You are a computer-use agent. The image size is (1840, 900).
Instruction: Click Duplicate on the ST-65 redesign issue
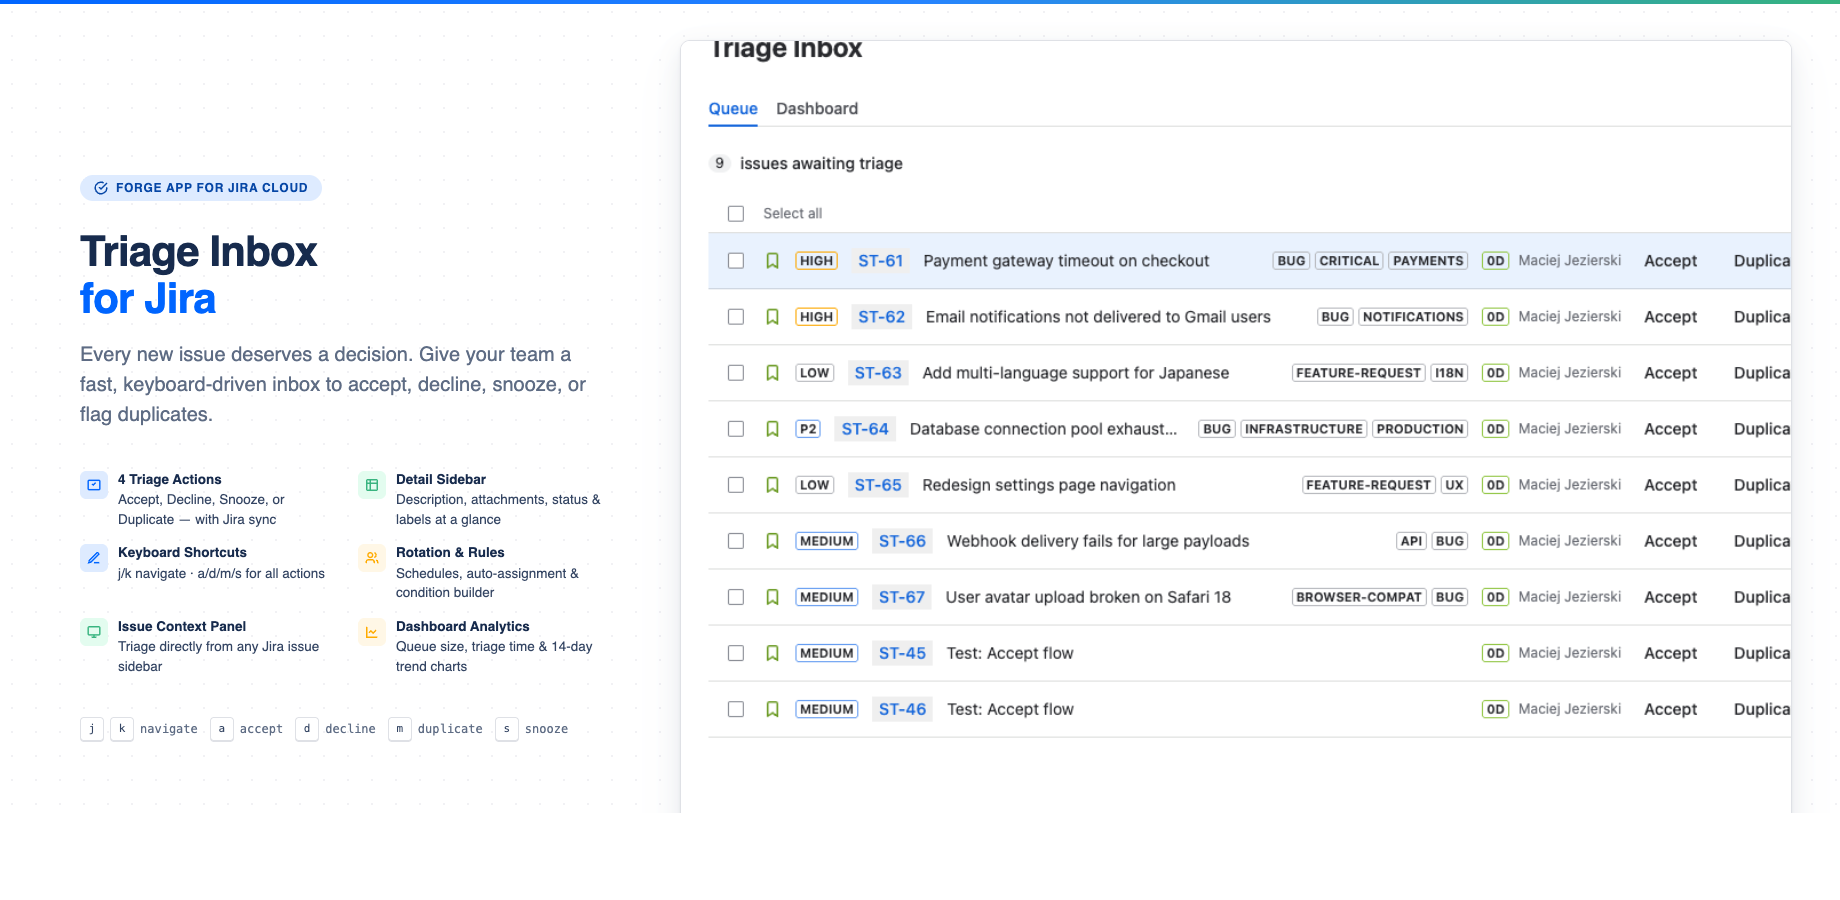[x=1762, y=484]
